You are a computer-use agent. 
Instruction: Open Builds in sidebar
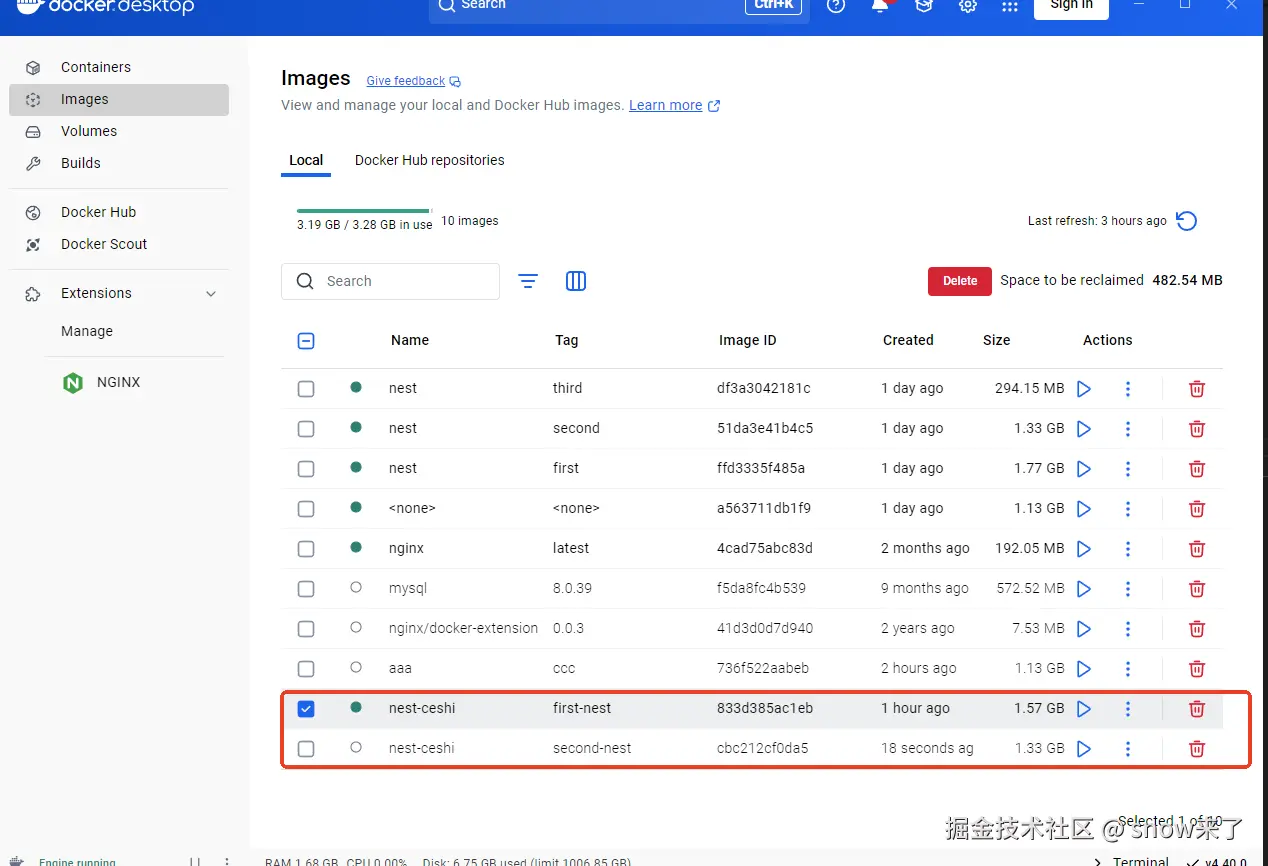point(119,163)
